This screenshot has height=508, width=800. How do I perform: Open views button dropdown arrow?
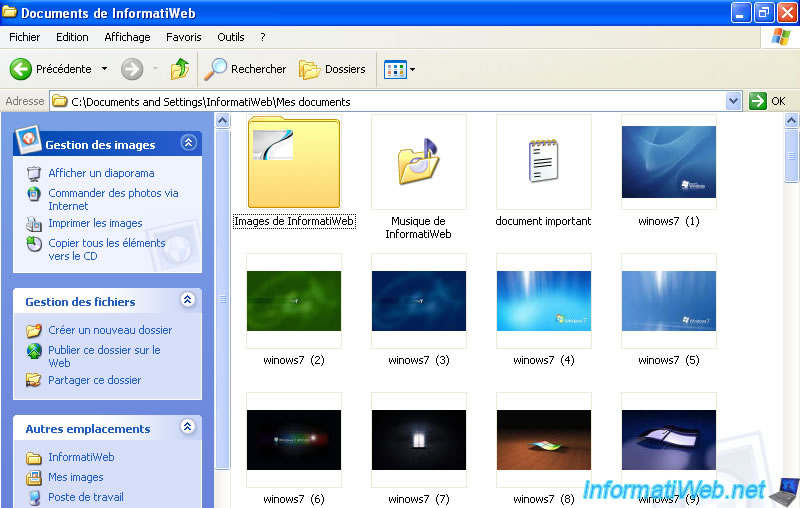click(x=412, y=69)
